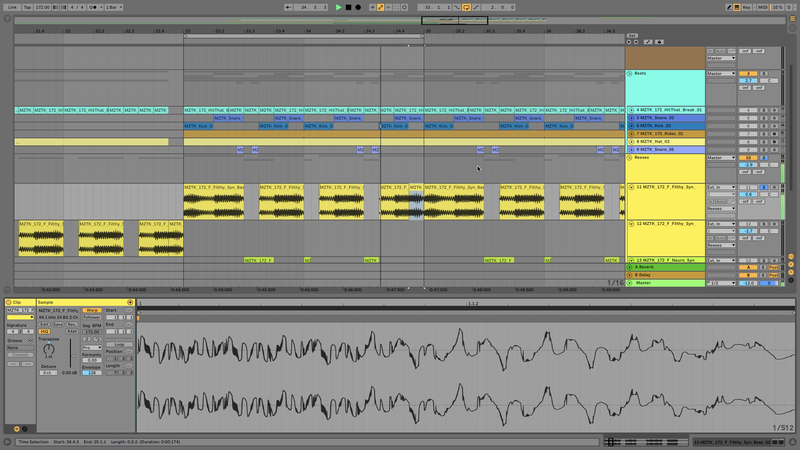Toggle Punch-in switch icon
Viewport: 800px width, 450px height.
457,7
